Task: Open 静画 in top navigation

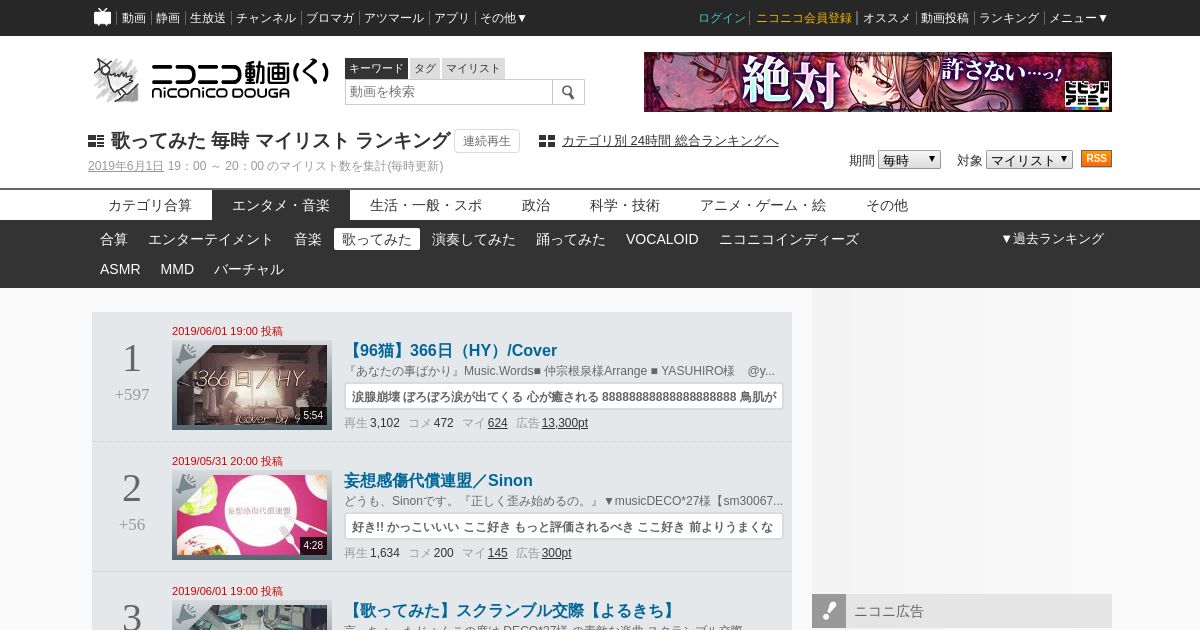Action: [x=168, y=18]
